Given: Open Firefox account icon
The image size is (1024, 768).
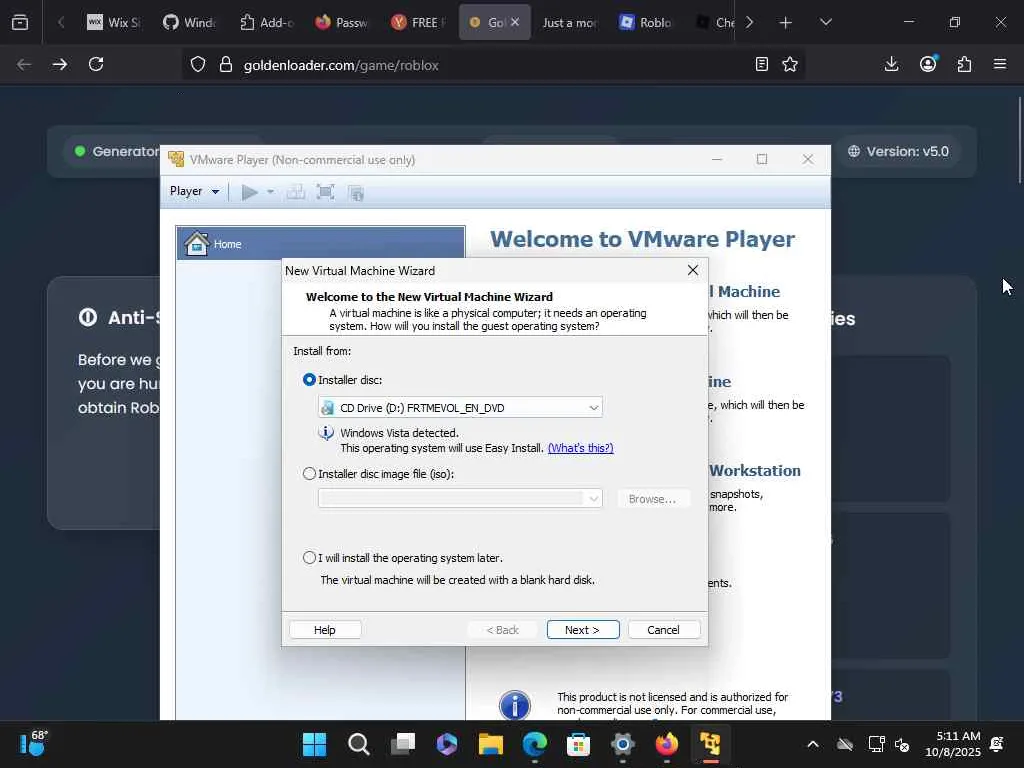Looking at the screenshot, I should 928,63.
